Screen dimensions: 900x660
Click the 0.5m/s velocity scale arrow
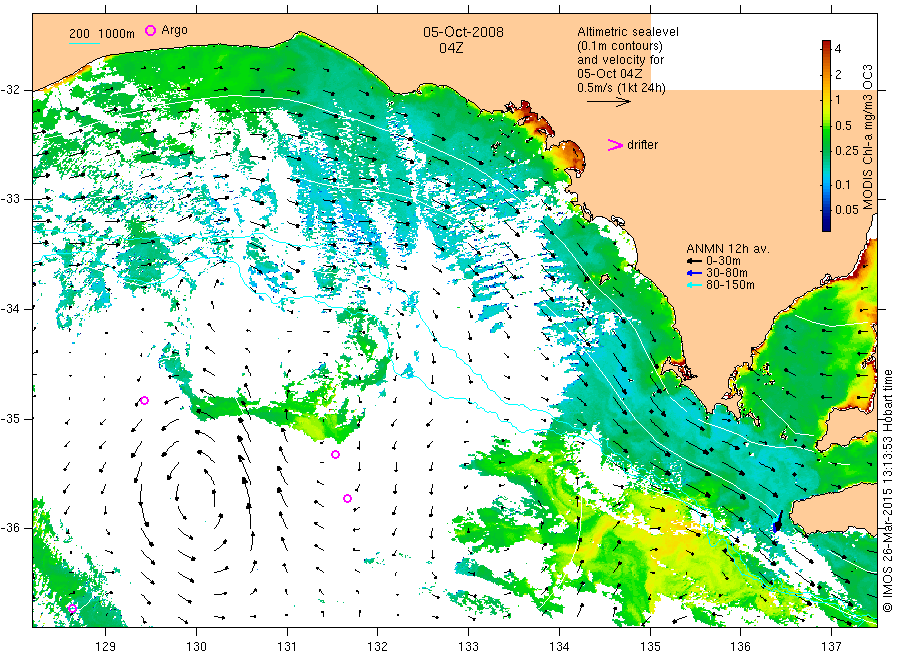point(608,102)
